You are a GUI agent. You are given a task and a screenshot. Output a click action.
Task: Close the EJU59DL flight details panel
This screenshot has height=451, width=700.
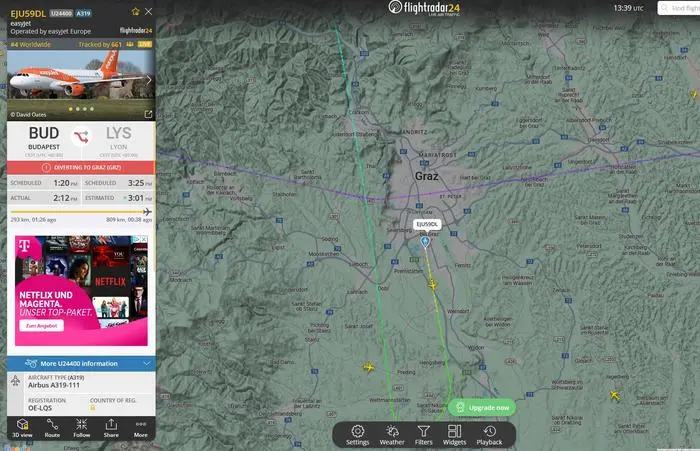pyautogui.click(x=149, y=12)
